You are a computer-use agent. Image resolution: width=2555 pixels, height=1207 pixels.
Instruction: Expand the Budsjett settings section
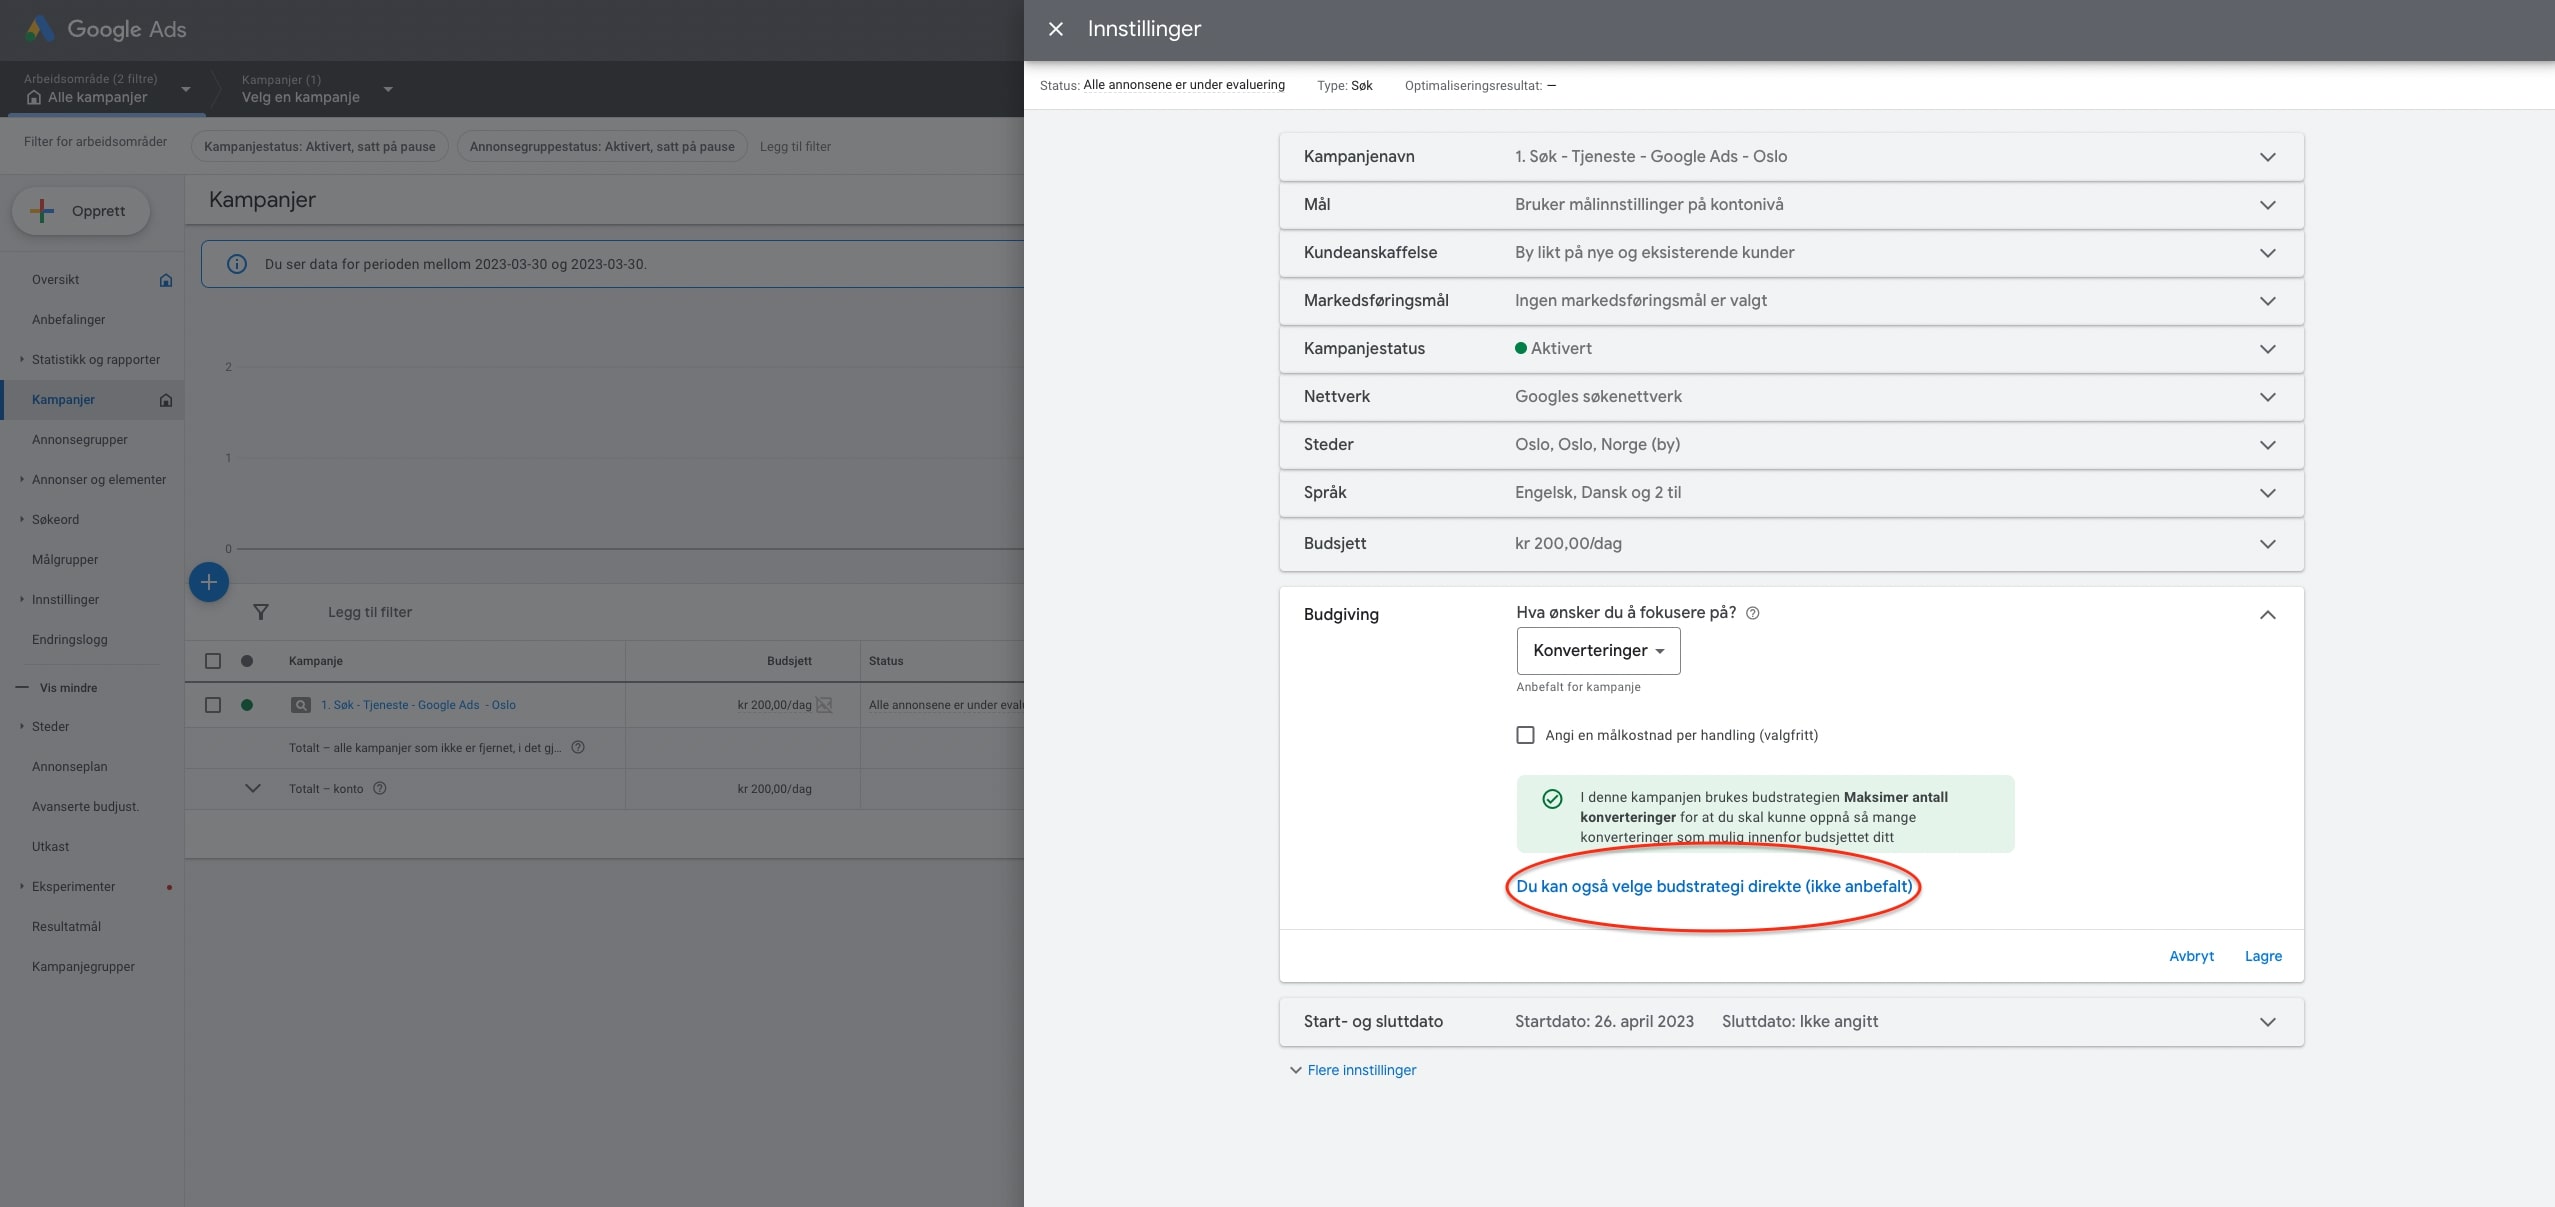click(2267, 544)
